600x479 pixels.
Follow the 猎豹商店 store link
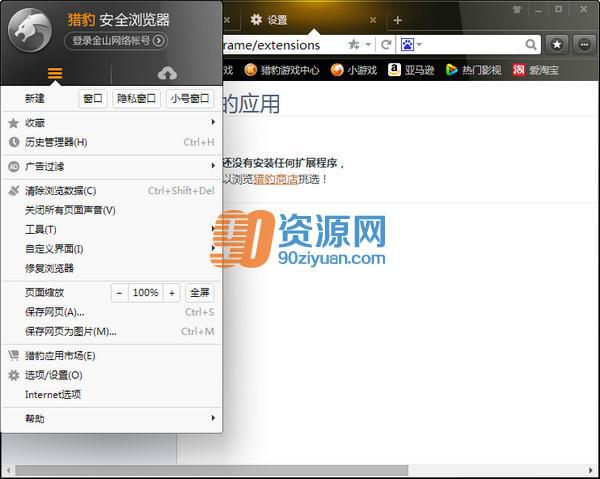[x=276, y=179]
